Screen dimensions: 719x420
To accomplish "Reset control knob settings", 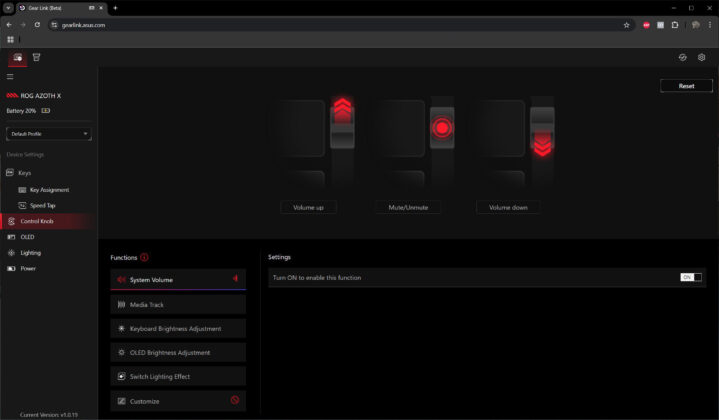I will (686, 86).
